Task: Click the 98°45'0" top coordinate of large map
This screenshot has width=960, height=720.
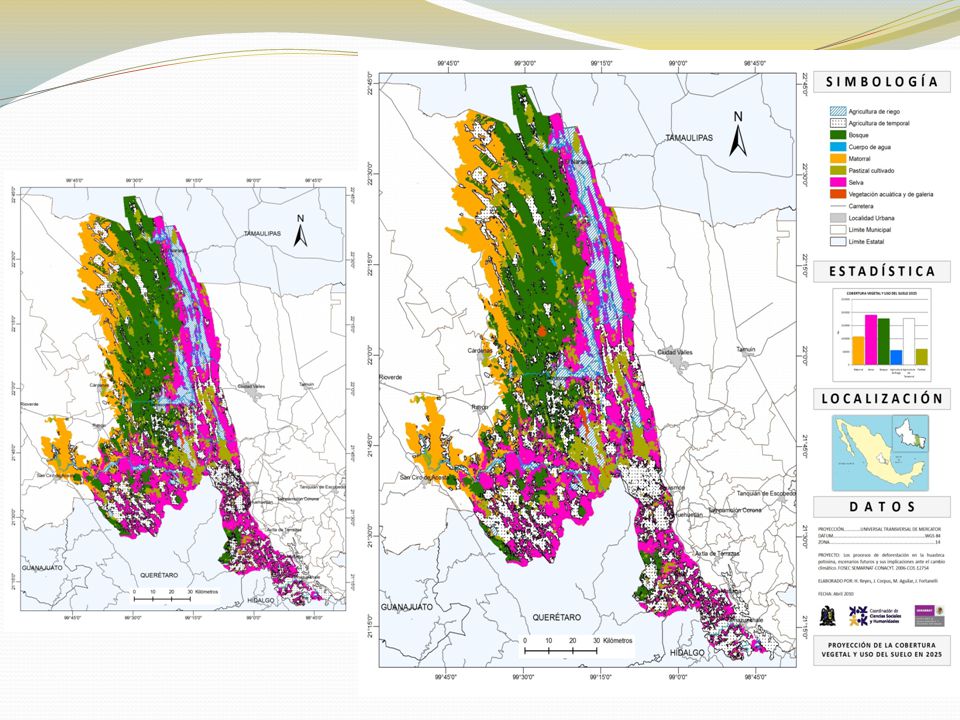Action: pos(754,64)
